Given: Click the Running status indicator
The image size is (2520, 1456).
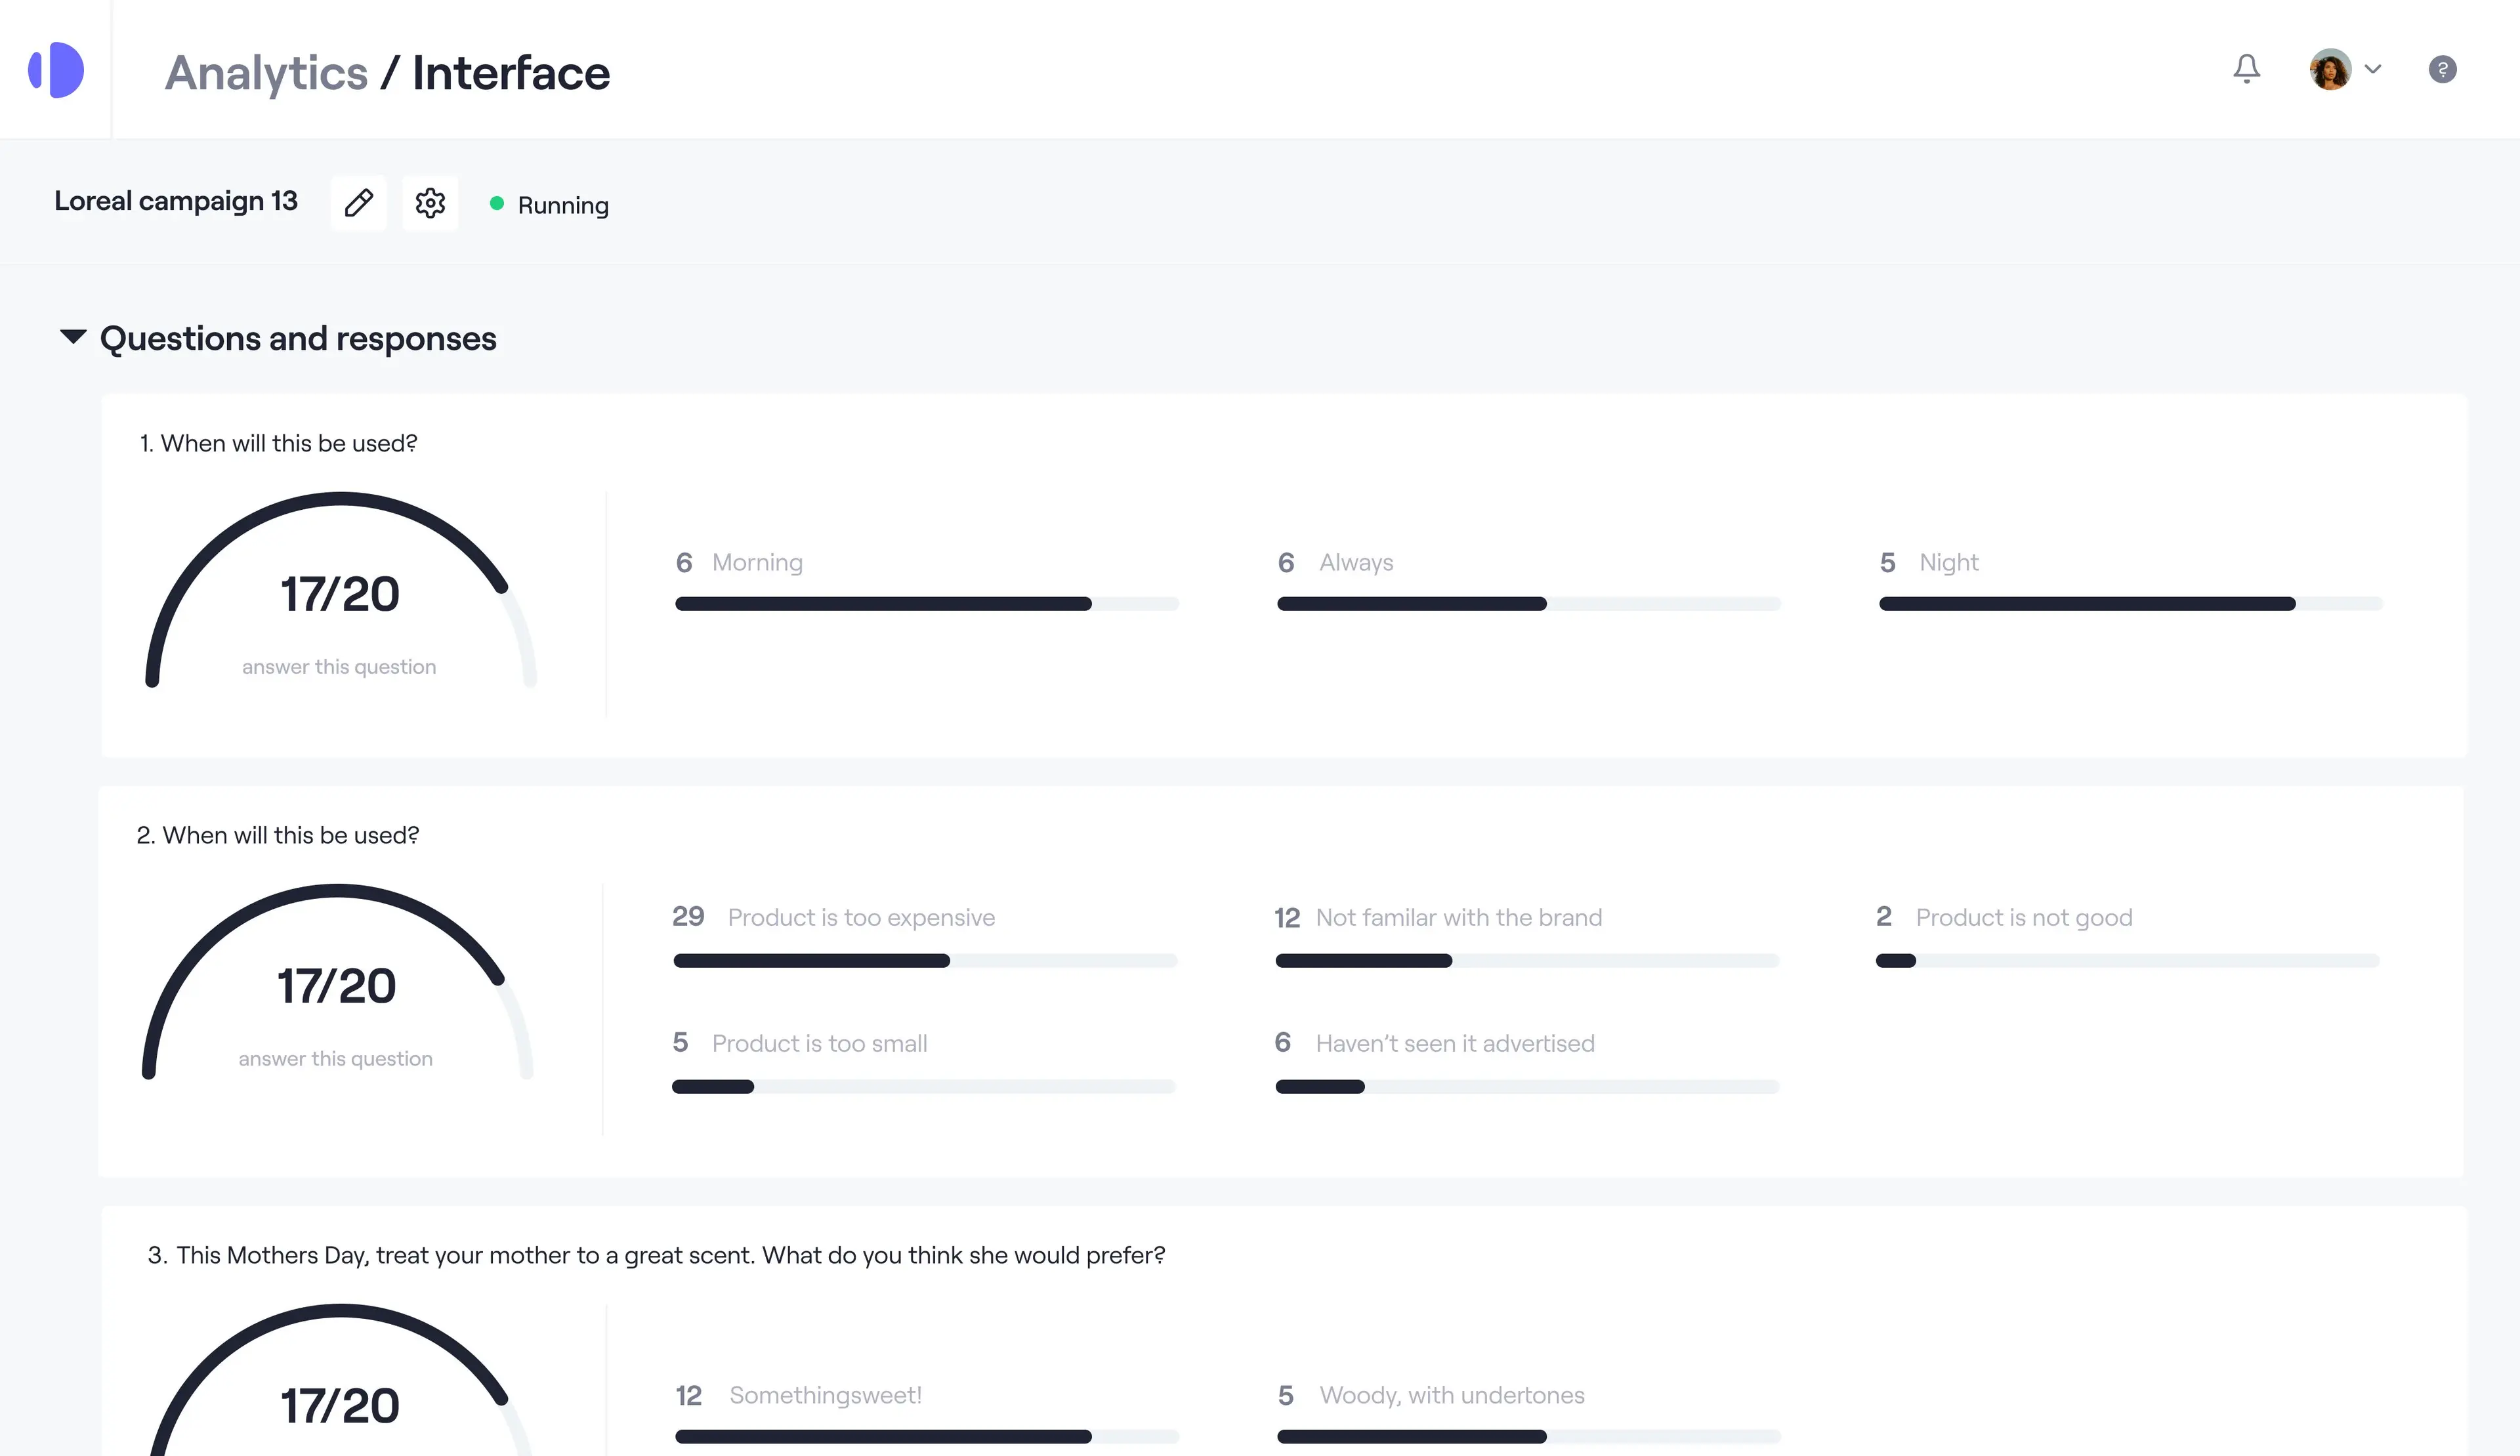Looking at the screenshot, I should 549,205.
